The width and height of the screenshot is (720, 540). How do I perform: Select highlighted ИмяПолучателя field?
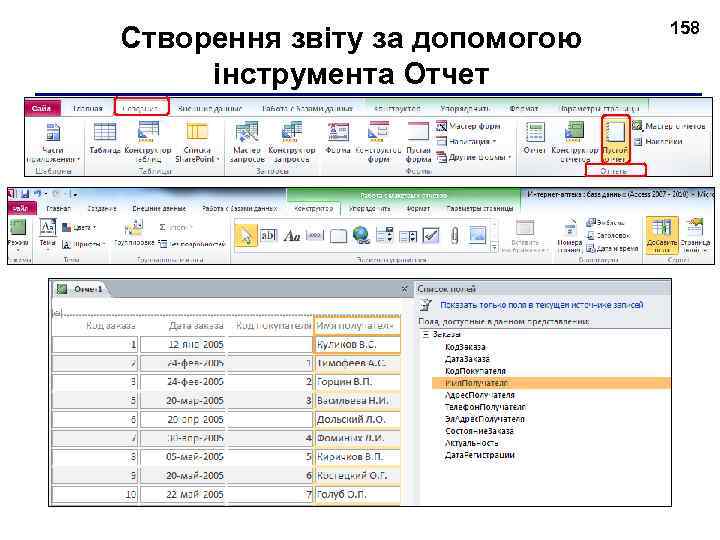click(551, 383)
